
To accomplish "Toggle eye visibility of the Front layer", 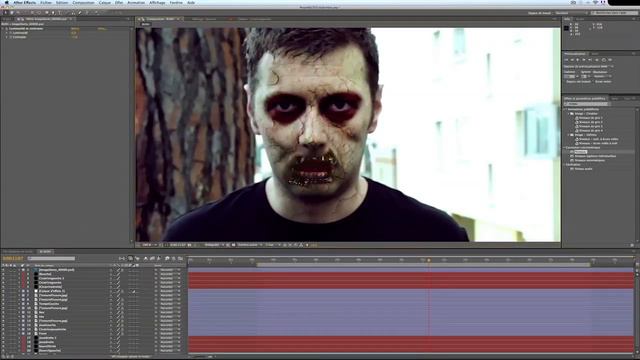I will click(x=3, y=333).
